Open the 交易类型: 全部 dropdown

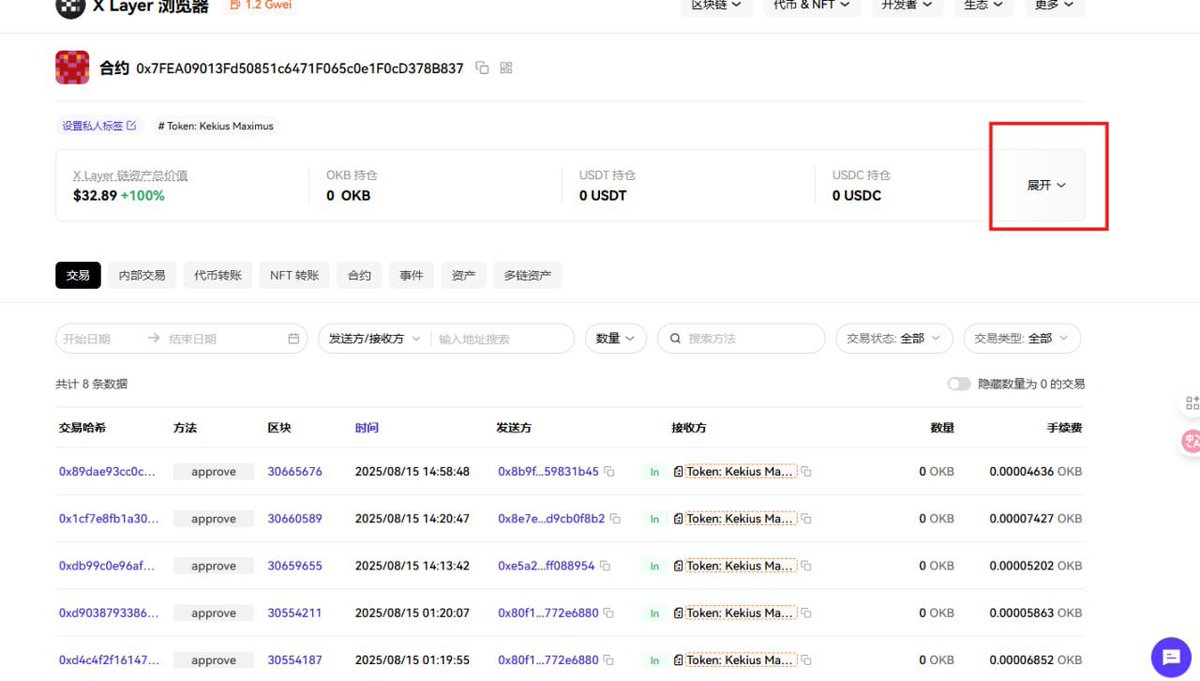[1022, 339]
